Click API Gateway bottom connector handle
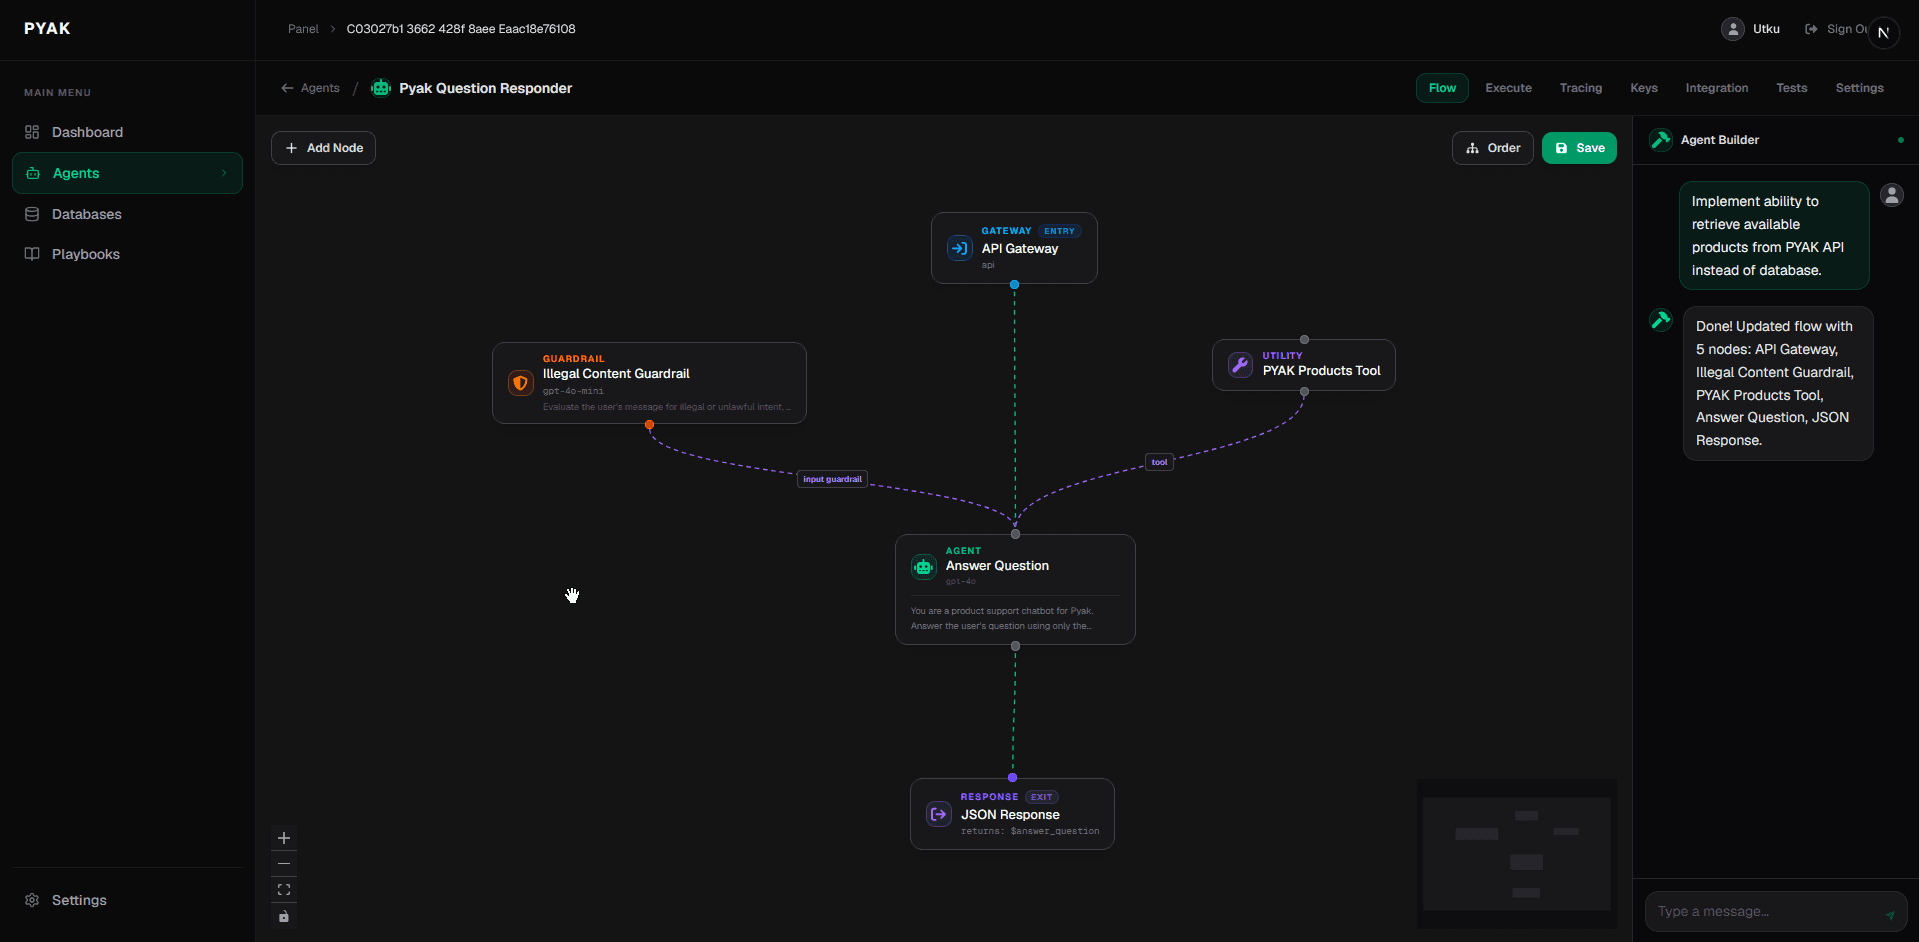Screen dimensions: 1919x942 click(x=1014, y=285)
